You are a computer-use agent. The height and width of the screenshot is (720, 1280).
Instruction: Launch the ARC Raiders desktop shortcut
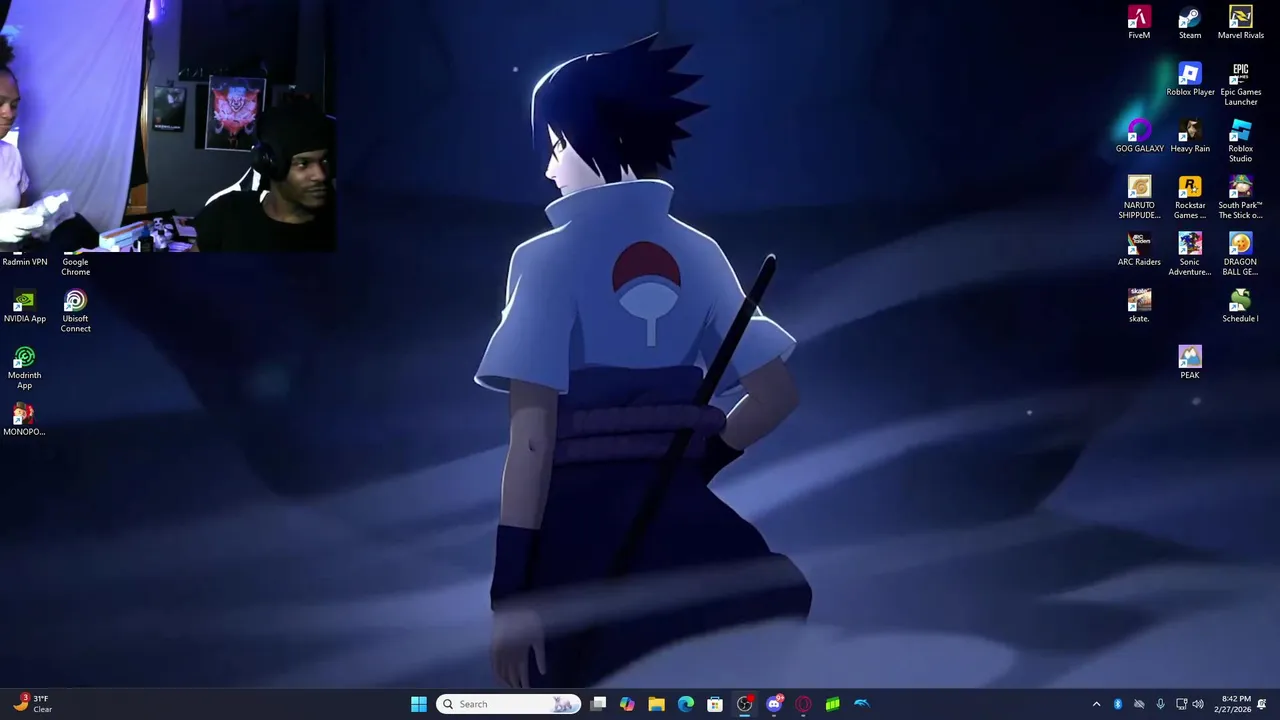1139,250
